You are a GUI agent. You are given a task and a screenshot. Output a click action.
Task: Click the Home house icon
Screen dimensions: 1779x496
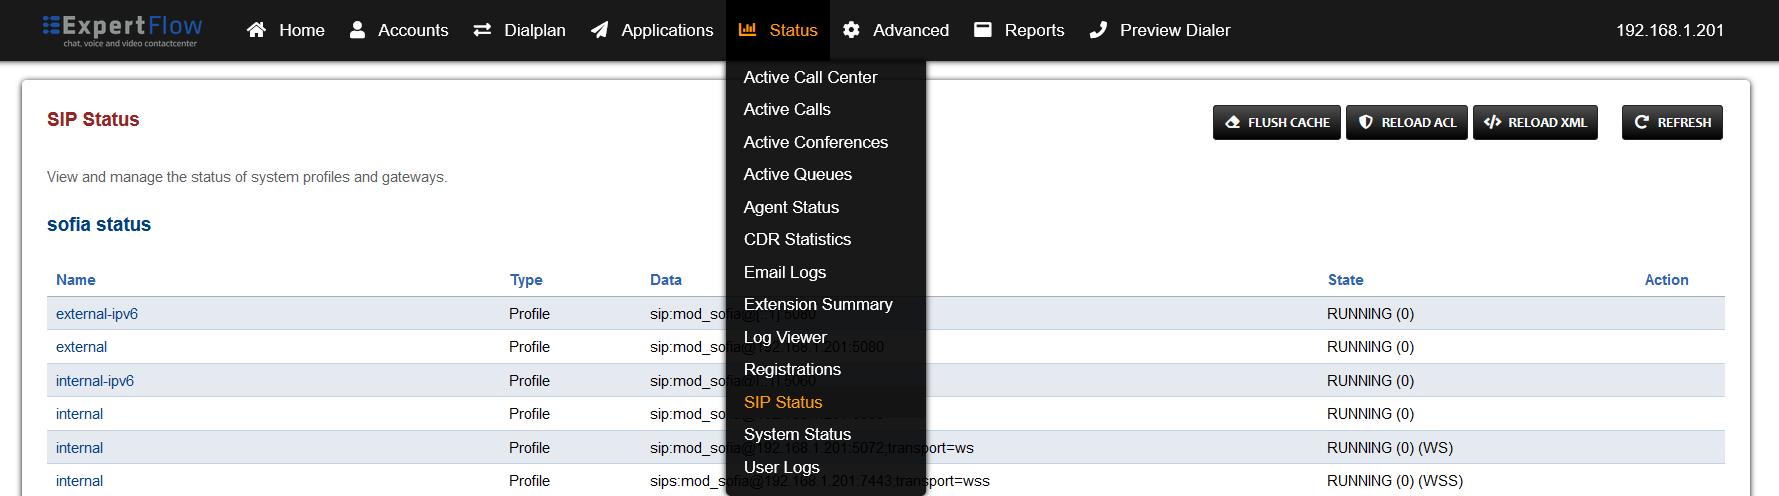coord(257,30)
